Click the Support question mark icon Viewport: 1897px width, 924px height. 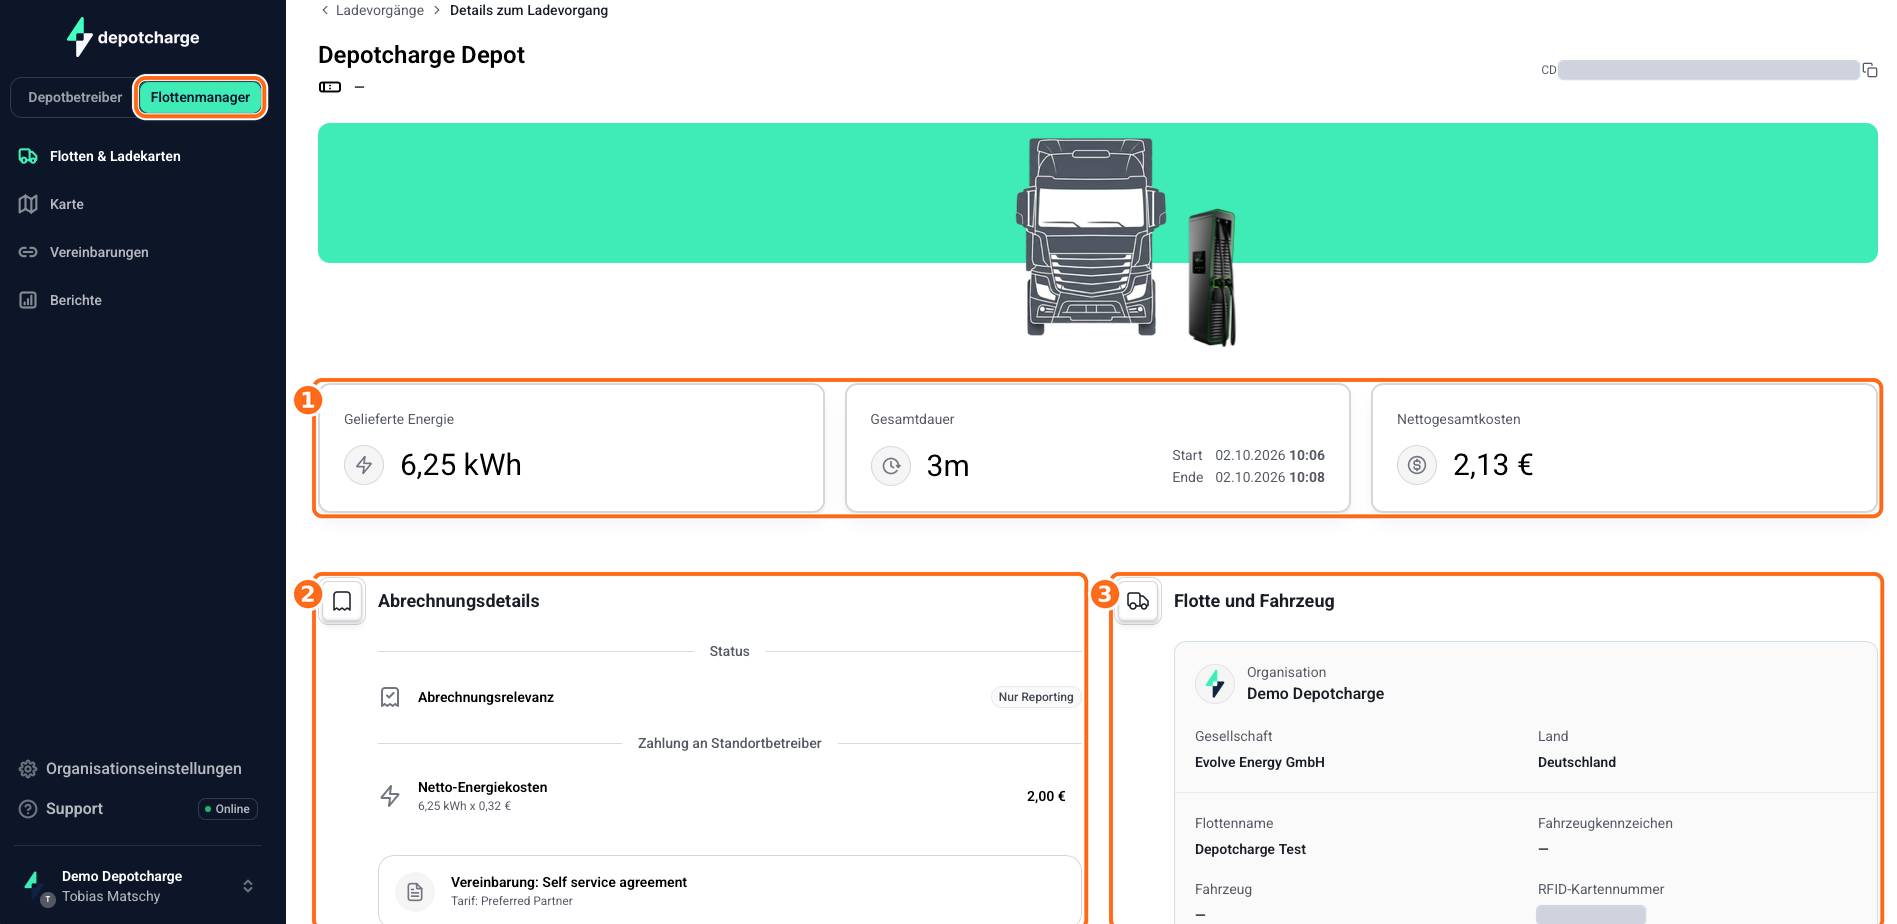[x=28, y=809]
